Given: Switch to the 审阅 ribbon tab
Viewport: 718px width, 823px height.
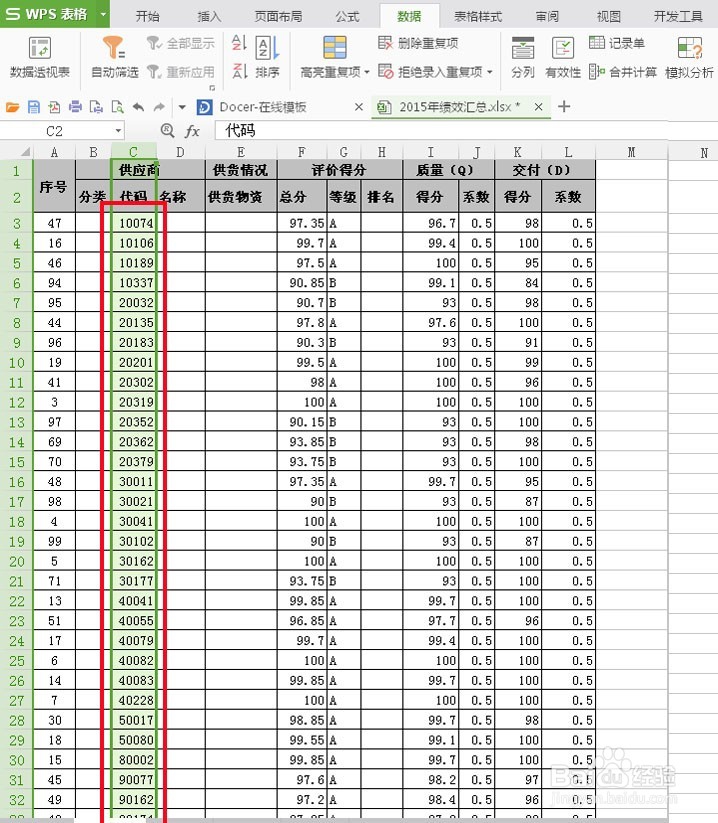Looking at the screenshot, I should pyautogui.click(x=547, y=17).
